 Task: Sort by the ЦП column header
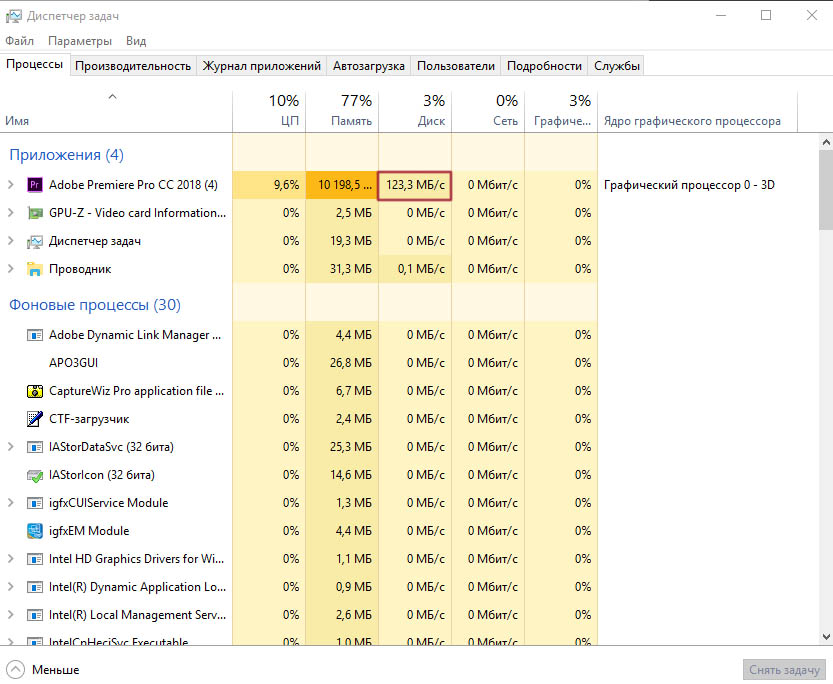(269, 112)
